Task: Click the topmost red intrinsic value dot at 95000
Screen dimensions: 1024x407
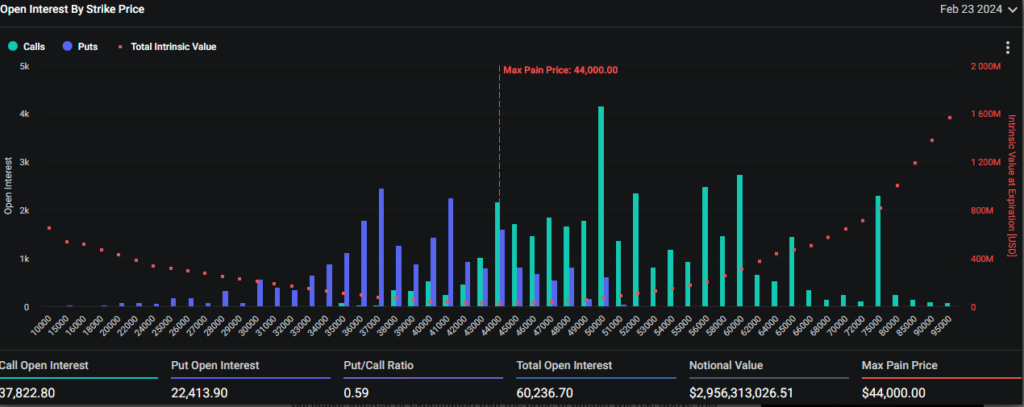Action: coord(950,118)
